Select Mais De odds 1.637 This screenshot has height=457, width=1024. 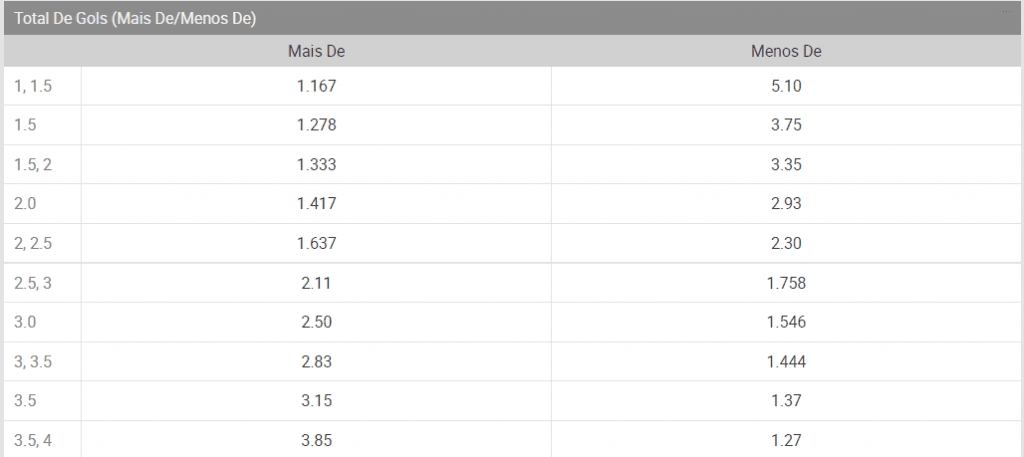[x=316, y=243]
